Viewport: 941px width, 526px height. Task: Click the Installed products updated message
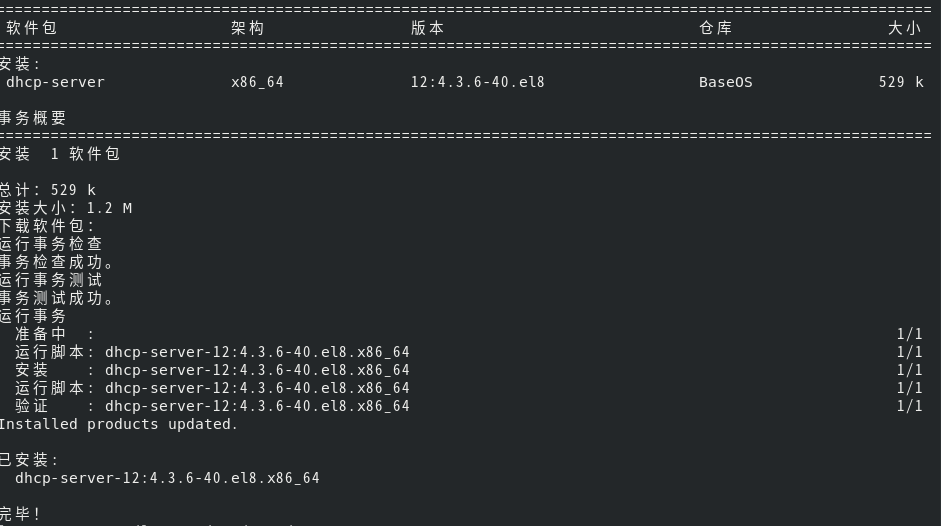(x=119, y=424)
